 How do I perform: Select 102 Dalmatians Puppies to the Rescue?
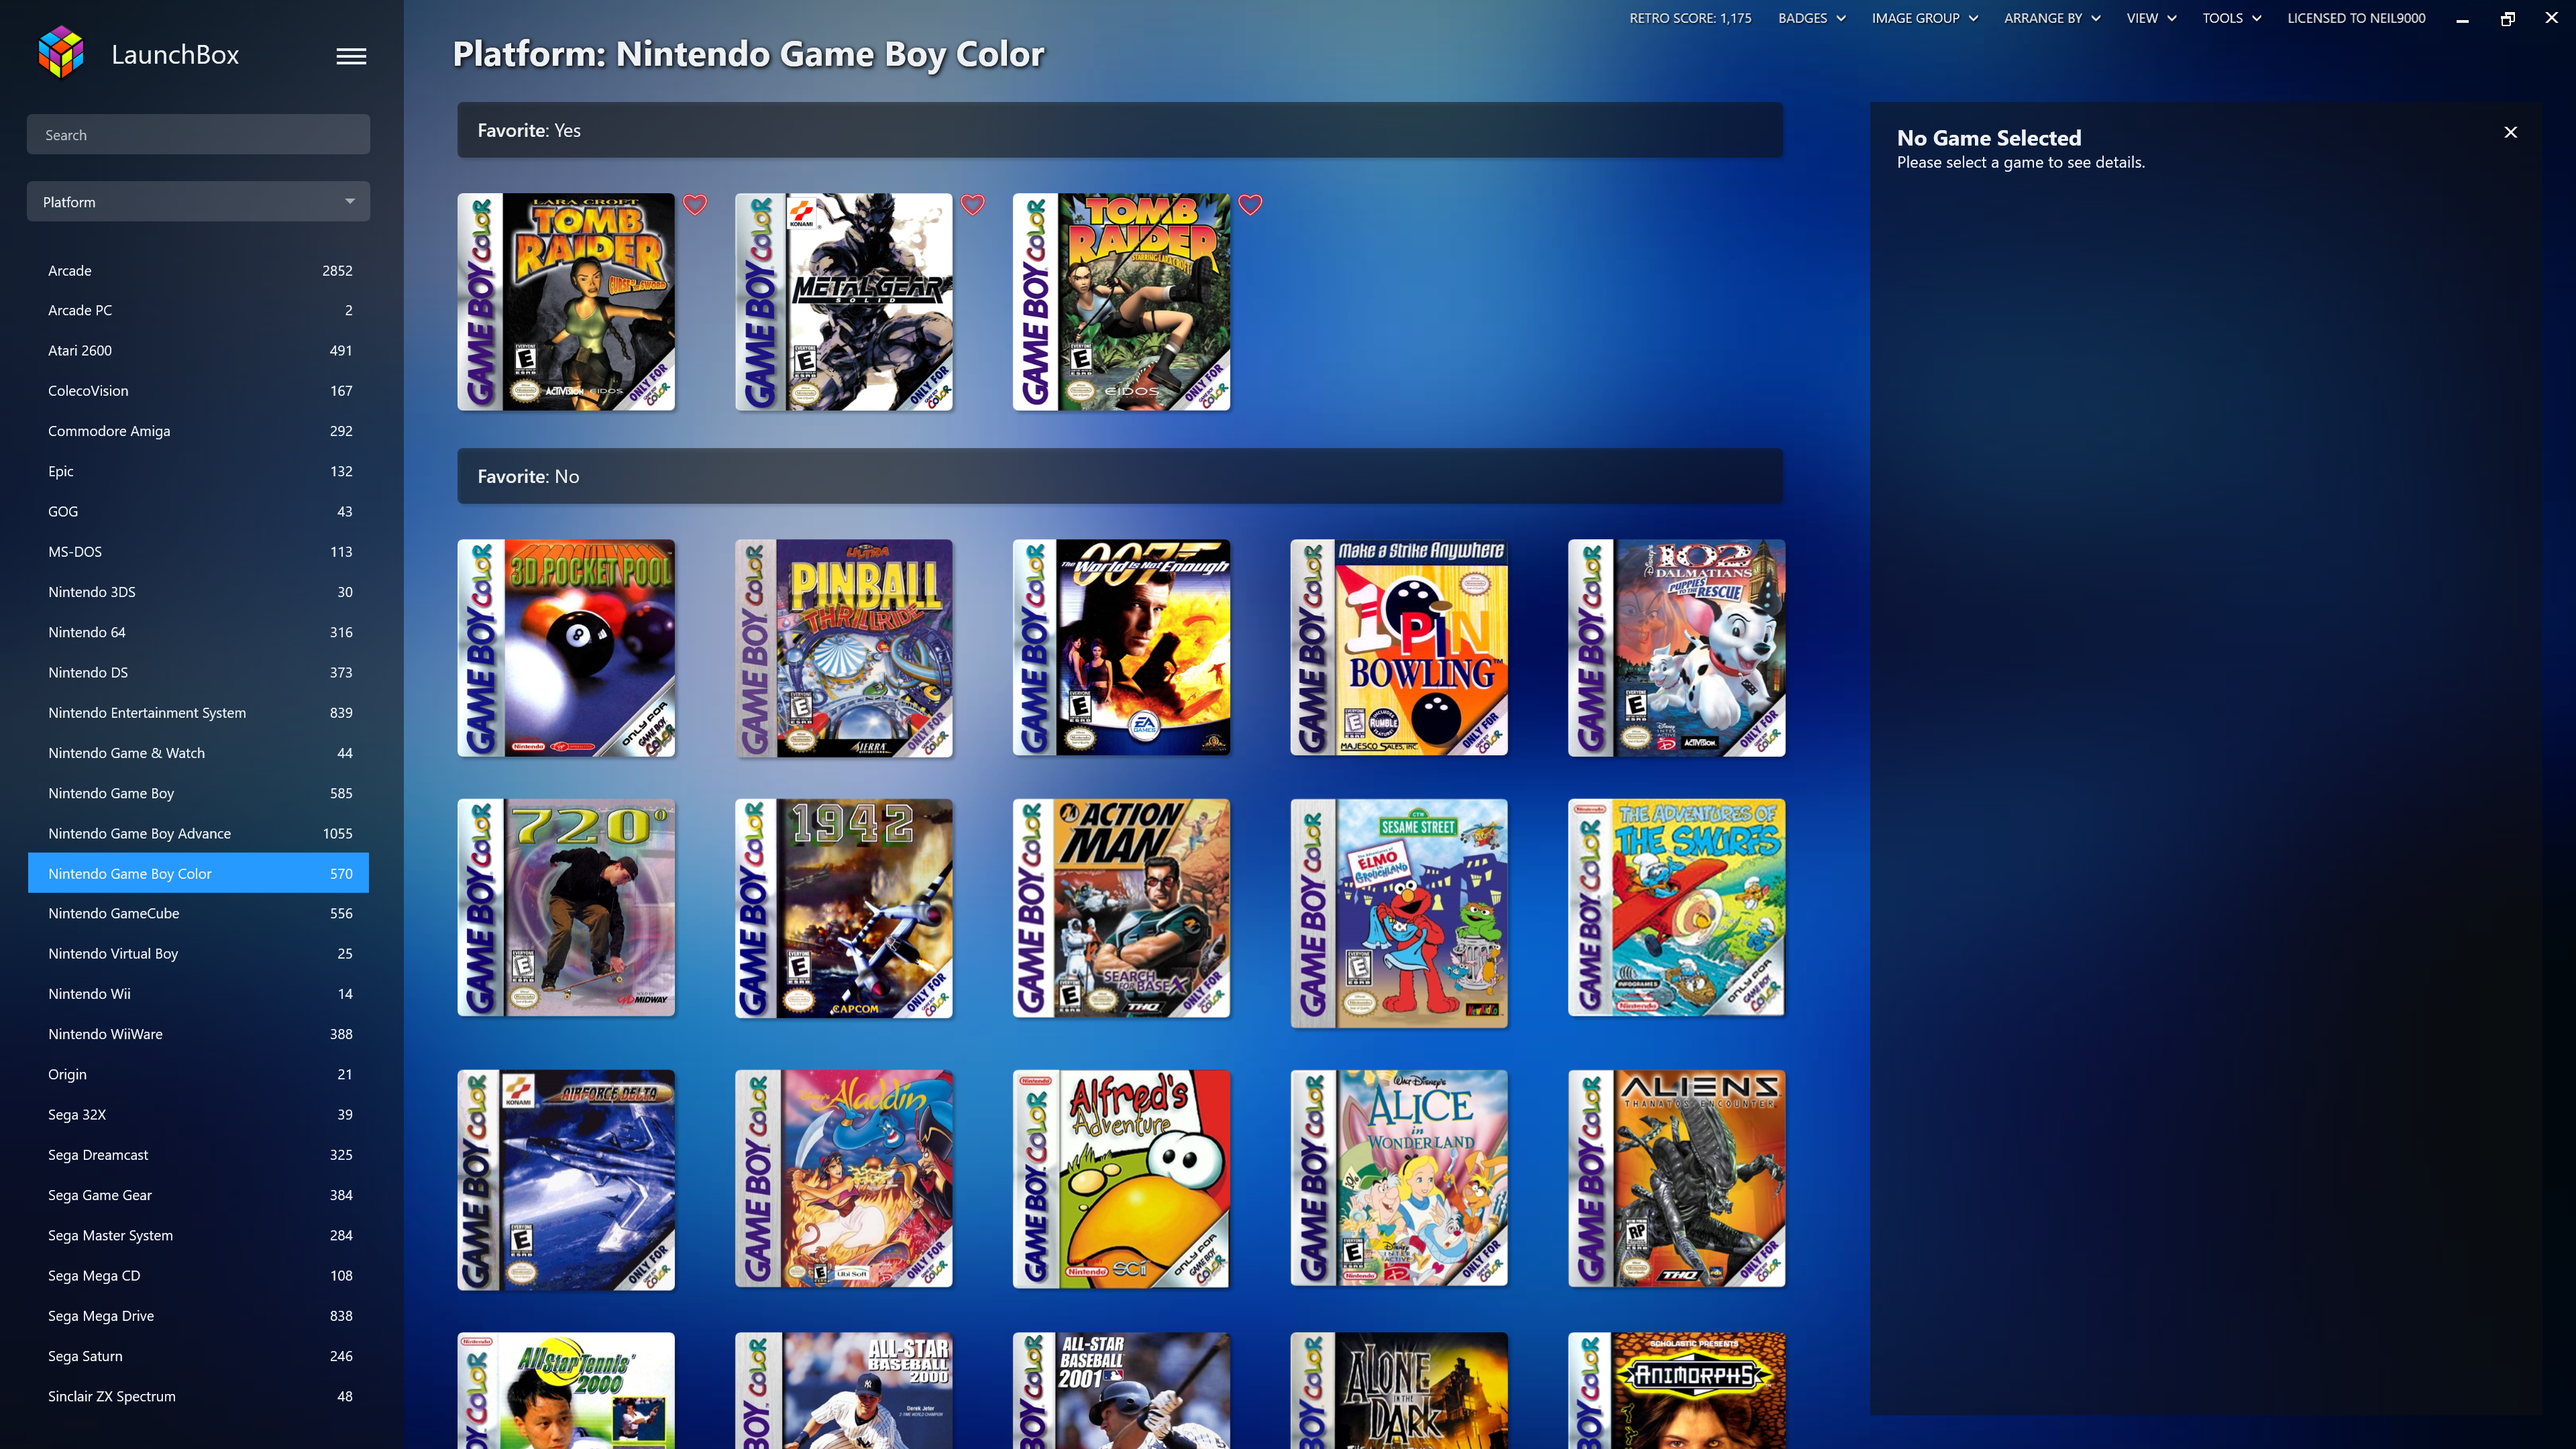1677,648
